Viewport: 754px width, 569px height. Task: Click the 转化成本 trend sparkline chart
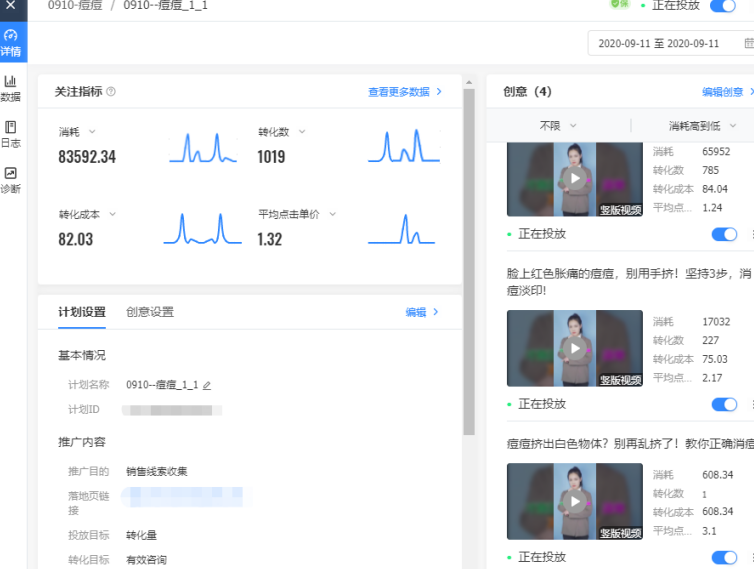click(202, 228)
